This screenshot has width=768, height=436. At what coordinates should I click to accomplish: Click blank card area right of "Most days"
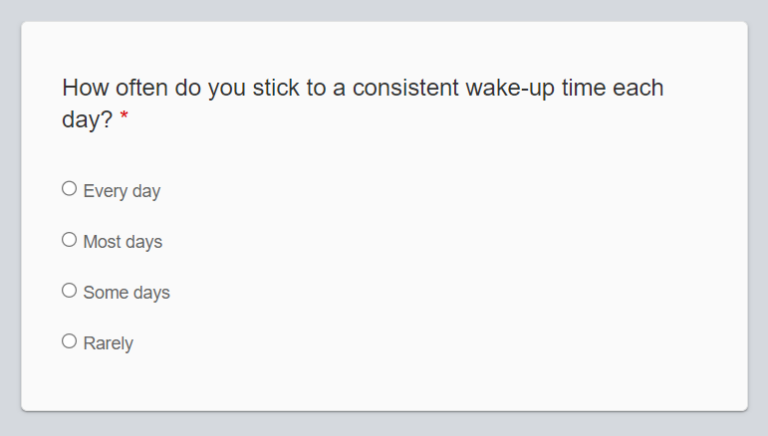pyautogui.click(x=450, y=242)
